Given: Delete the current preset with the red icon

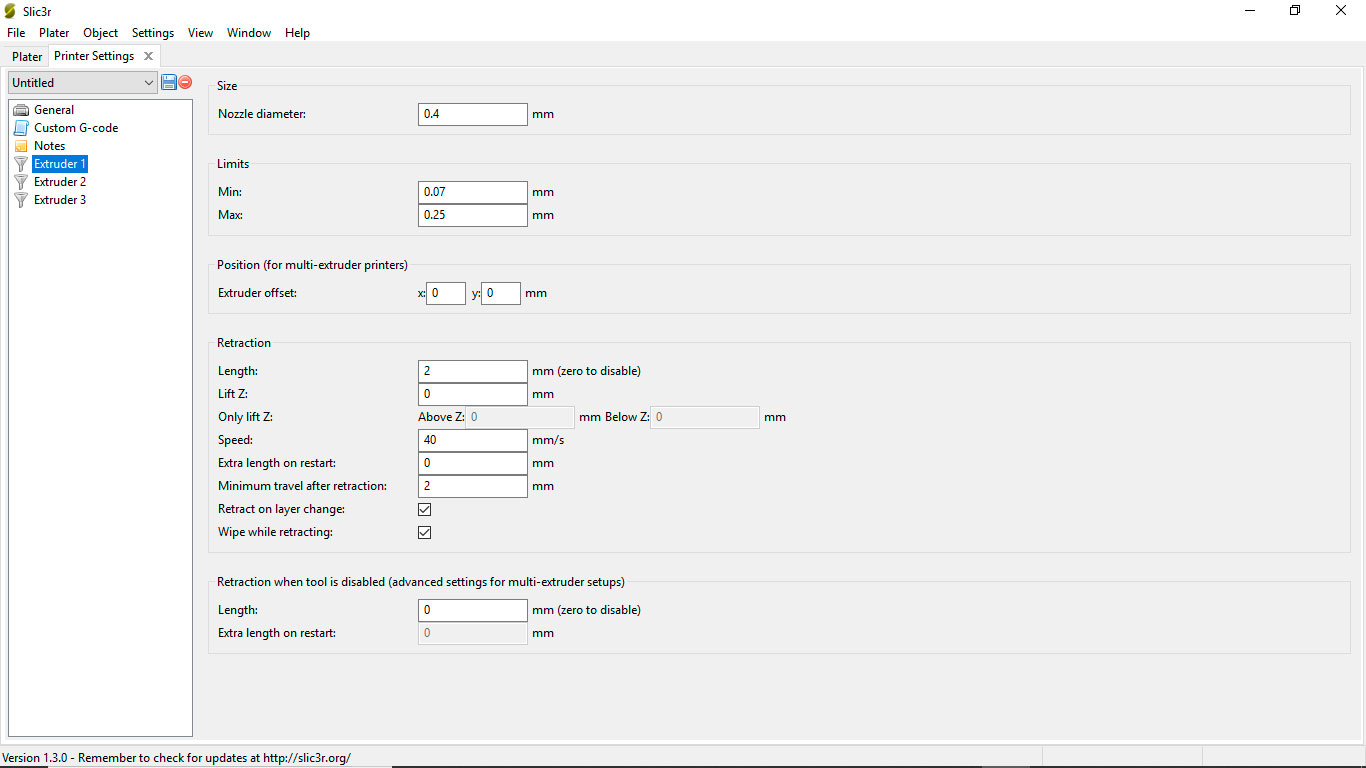Looking at the screenshot, I should tap(185, 82).
